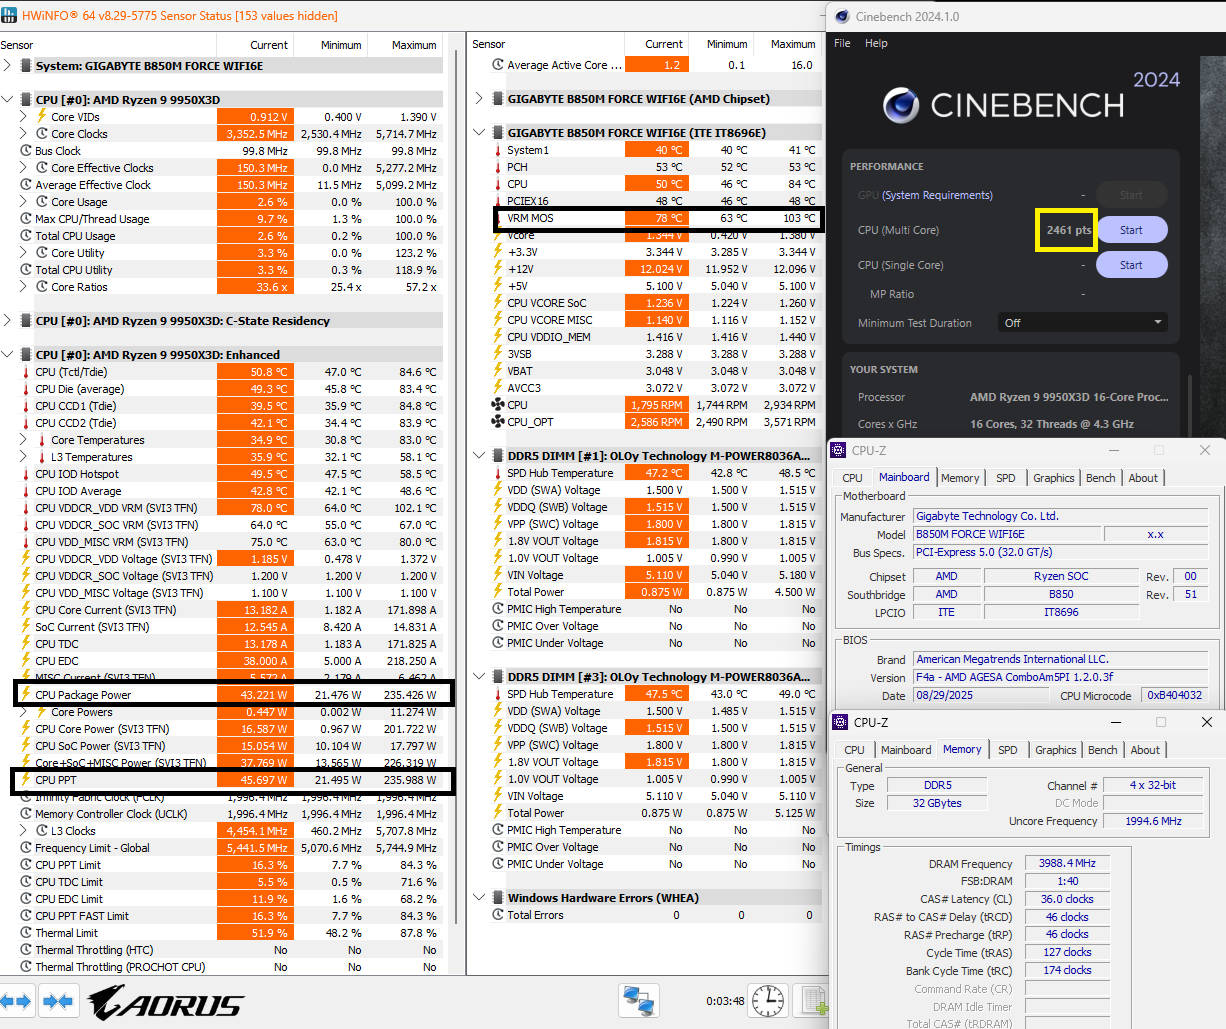
Task: Start the CPU (Multi Core) benchmark
Action: click(x=1131, y=230)
